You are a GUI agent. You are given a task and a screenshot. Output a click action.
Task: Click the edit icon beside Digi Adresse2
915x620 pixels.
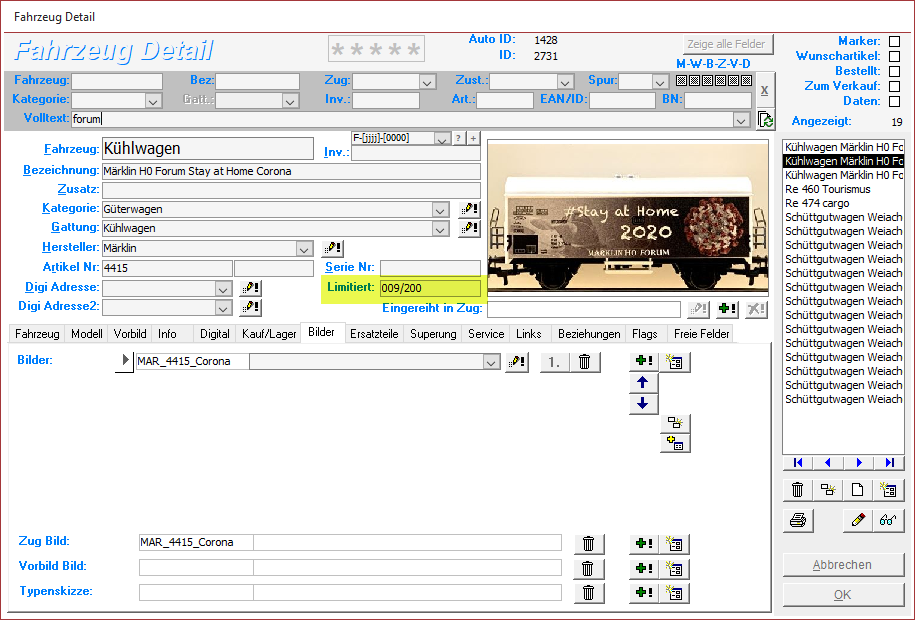click(x=251, y=307)
